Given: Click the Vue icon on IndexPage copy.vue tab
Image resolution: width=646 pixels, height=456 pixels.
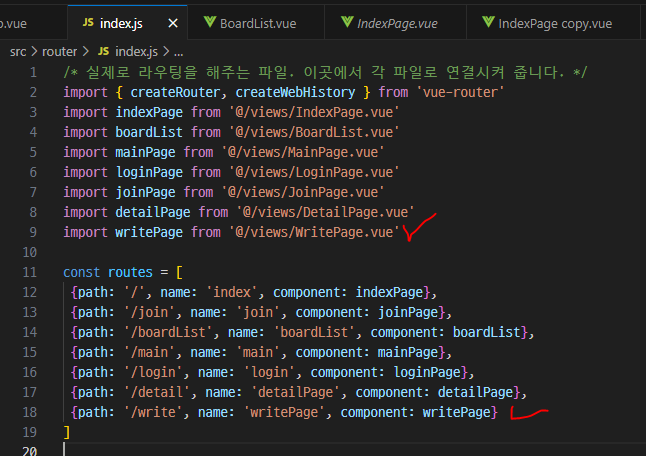Looking at the screenshot, I should tap(488, 22).
